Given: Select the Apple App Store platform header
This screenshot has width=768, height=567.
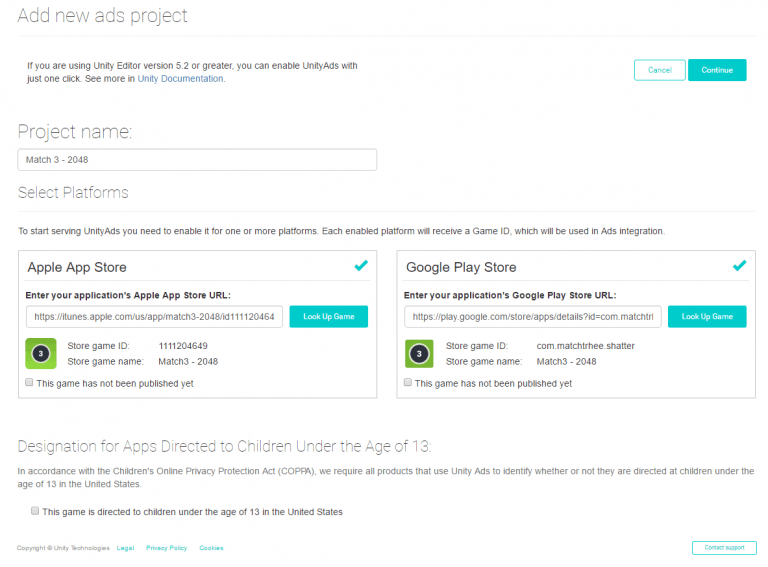Looking at the screenshot, I should [x=77, y=267].
